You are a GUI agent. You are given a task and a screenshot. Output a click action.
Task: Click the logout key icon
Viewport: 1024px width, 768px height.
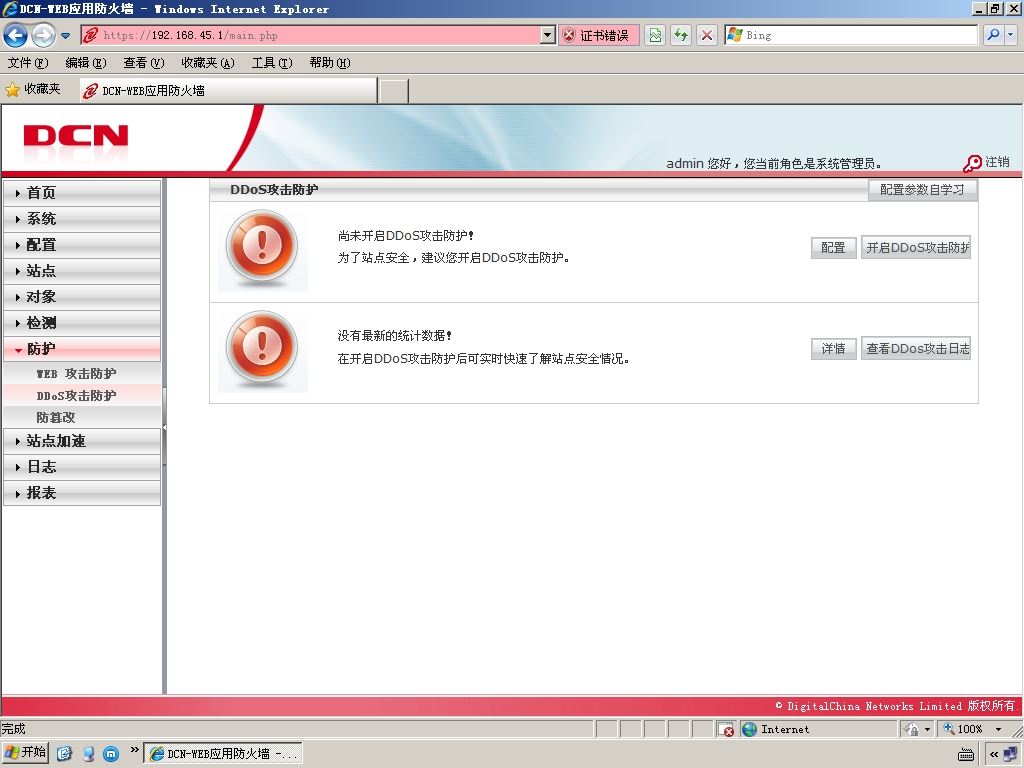(972, 163)
